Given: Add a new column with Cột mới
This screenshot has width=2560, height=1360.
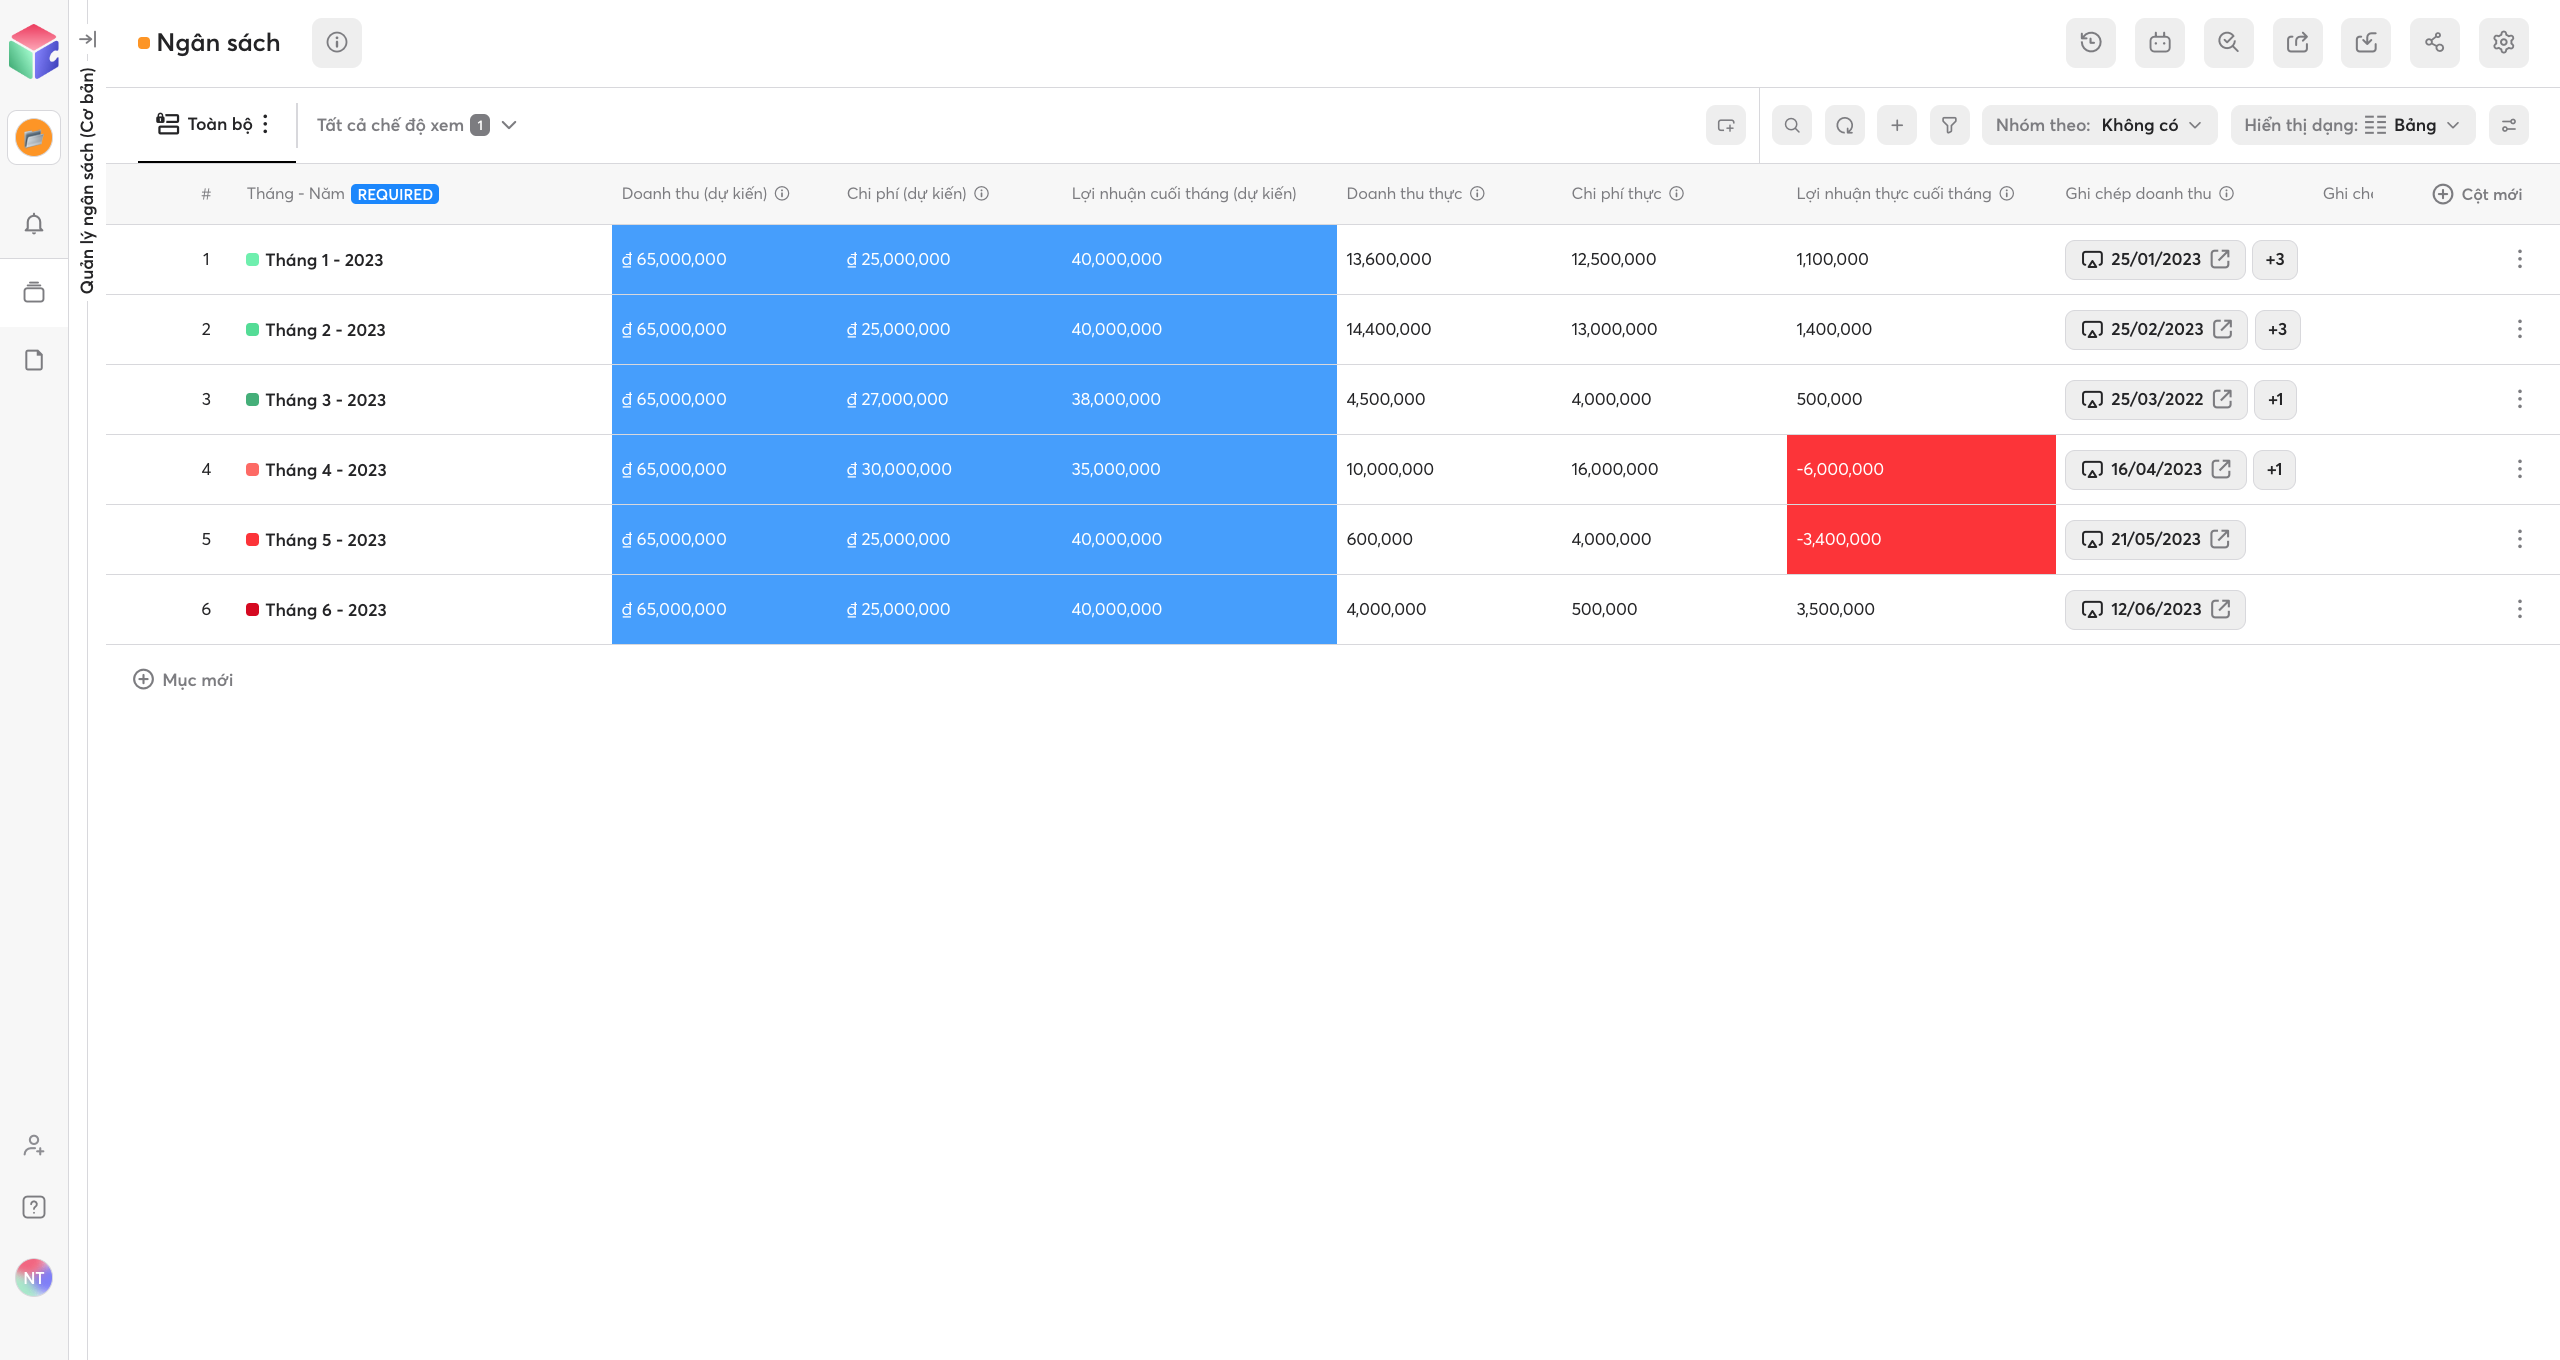Looking at the screenshot, I should [2477, 194].
